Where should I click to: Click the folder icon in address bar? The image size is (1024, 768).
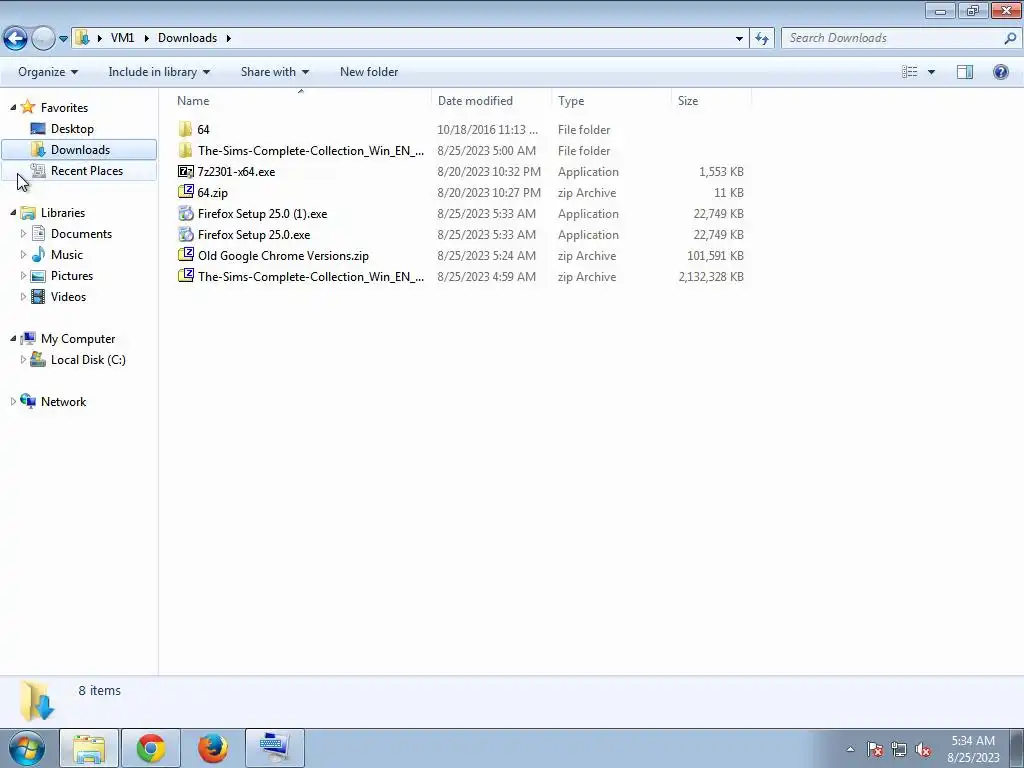[x=82, y=38]
